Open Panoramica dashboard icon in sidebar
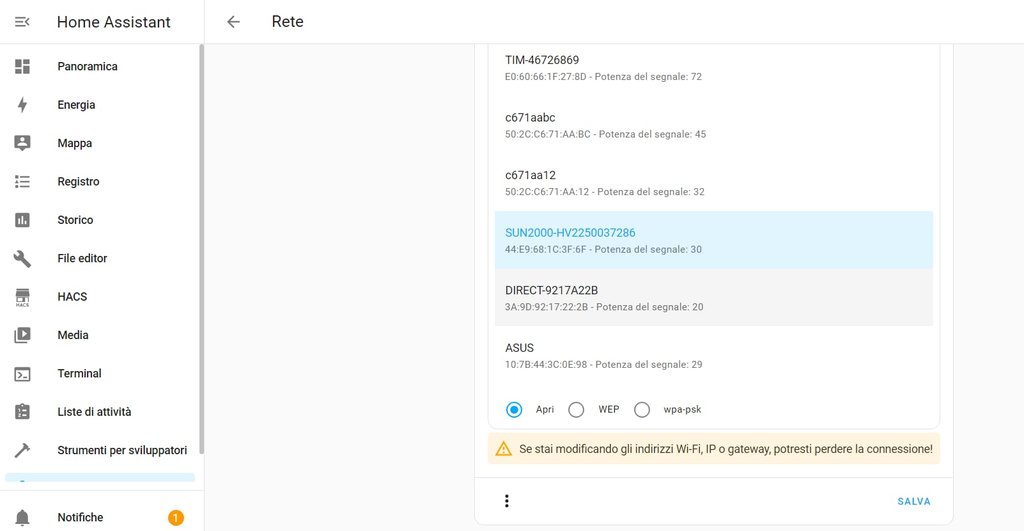Image resolution: width=1024 pixels, height=531 pixels. (22, 66)
